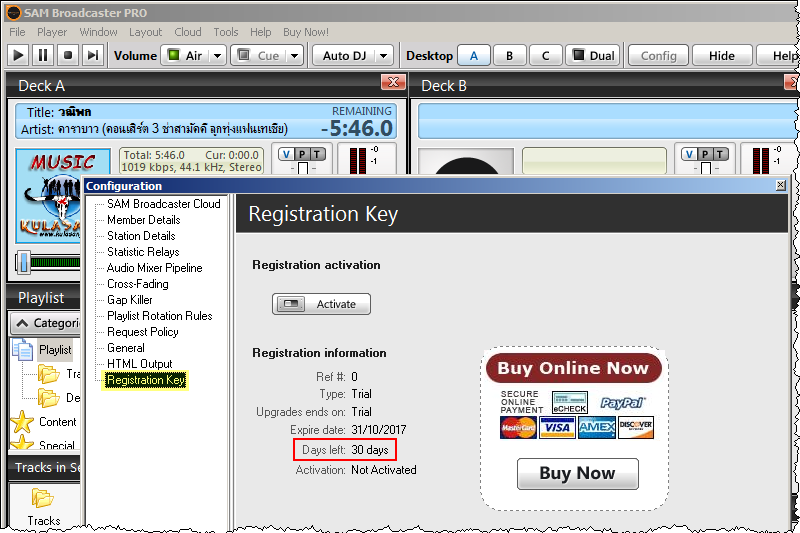Click the Buy Now button
Viewport: 800px width, 533px height.
coord(578,473)
